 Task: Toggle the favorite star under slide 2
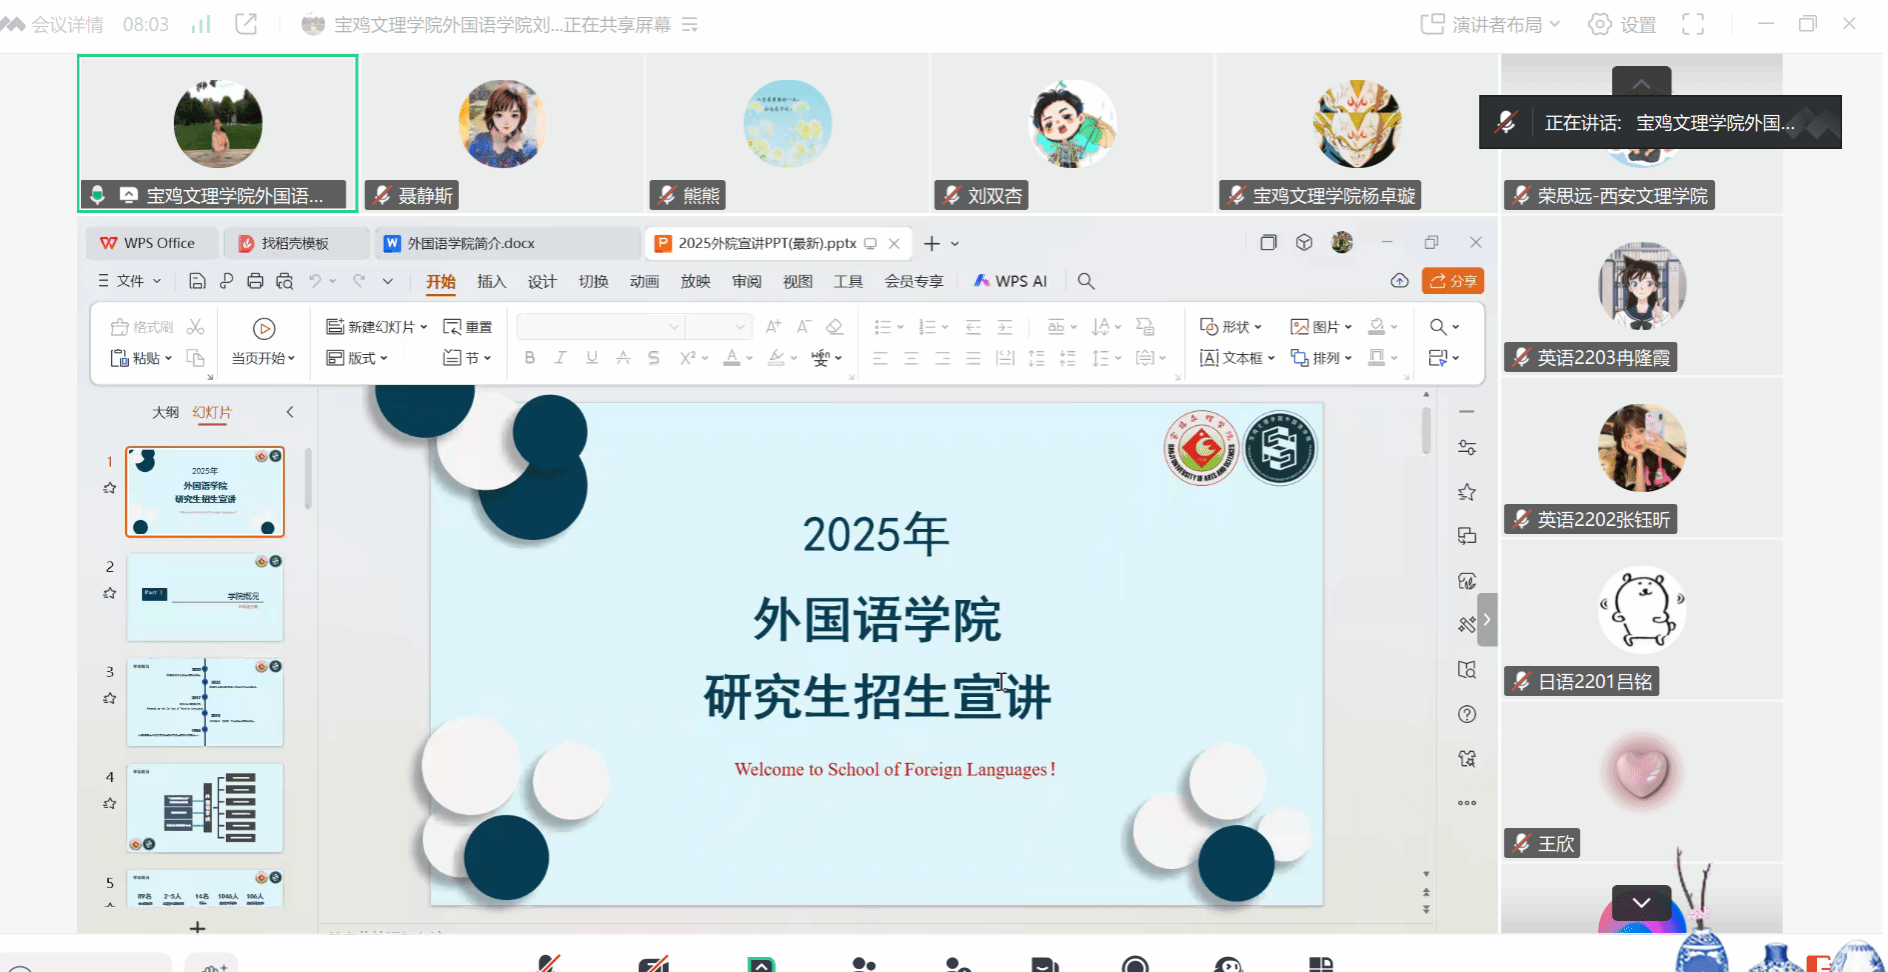pos(110,593)
